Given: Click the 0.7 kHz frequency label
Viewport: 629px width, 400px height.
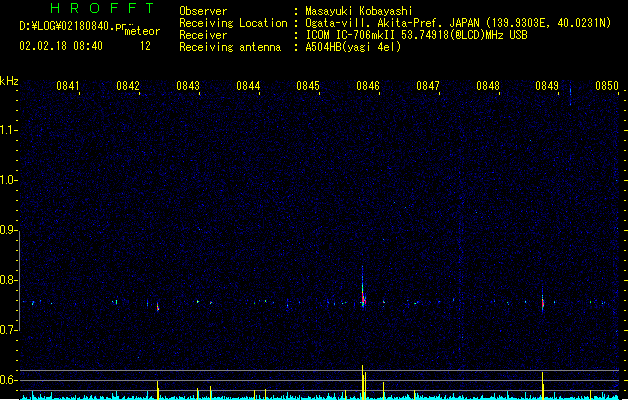Looking at the screenshot, I should coord(9,330).
